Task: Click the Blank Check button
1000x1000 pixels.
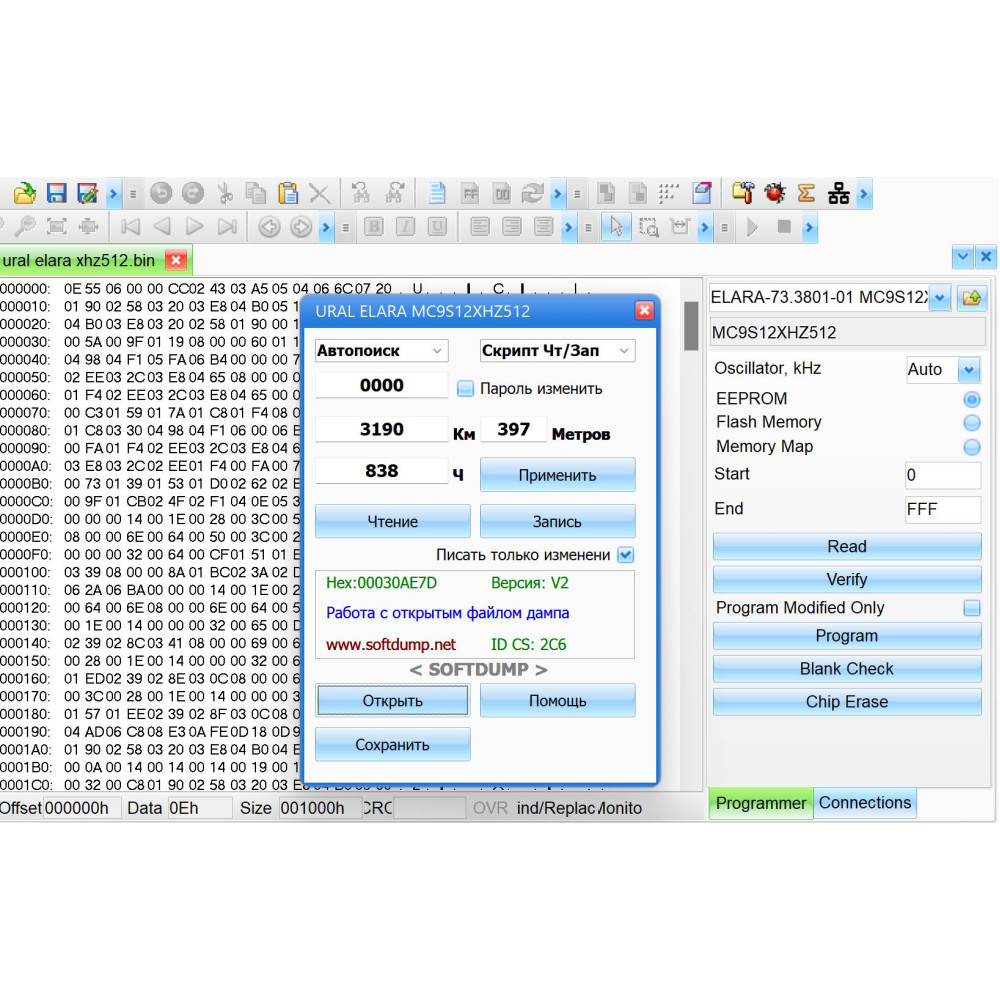Action: pyautogui.click(x=846, y=668)
